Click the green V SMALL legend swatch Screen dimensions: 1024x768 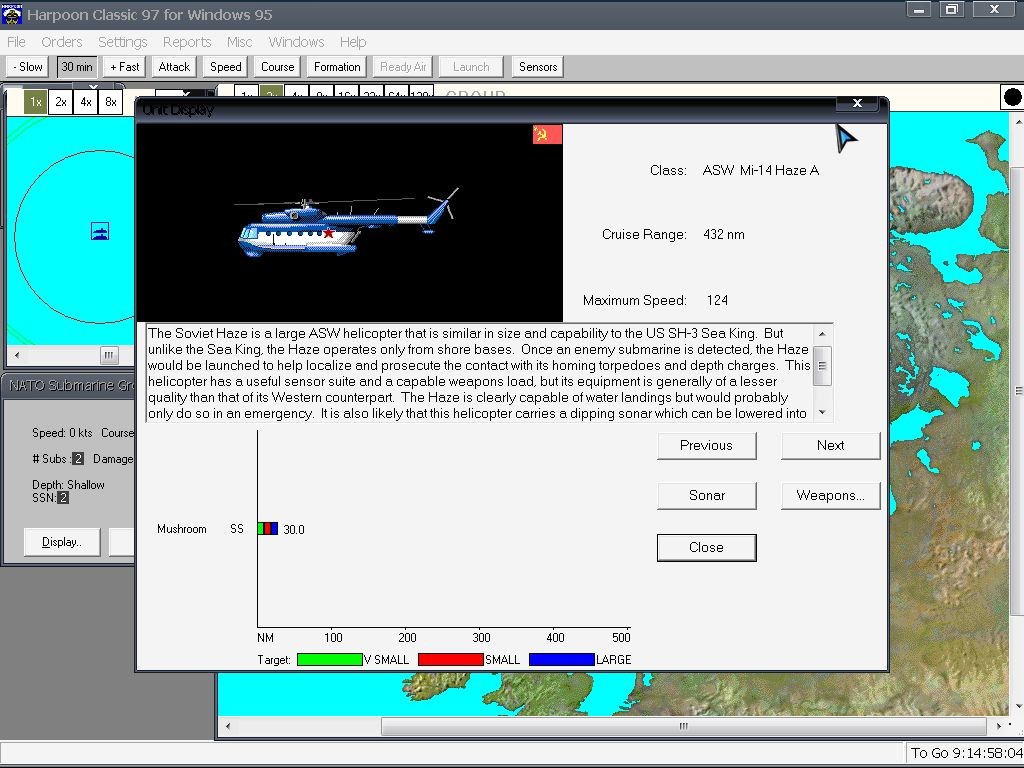[x=330, y=660]
